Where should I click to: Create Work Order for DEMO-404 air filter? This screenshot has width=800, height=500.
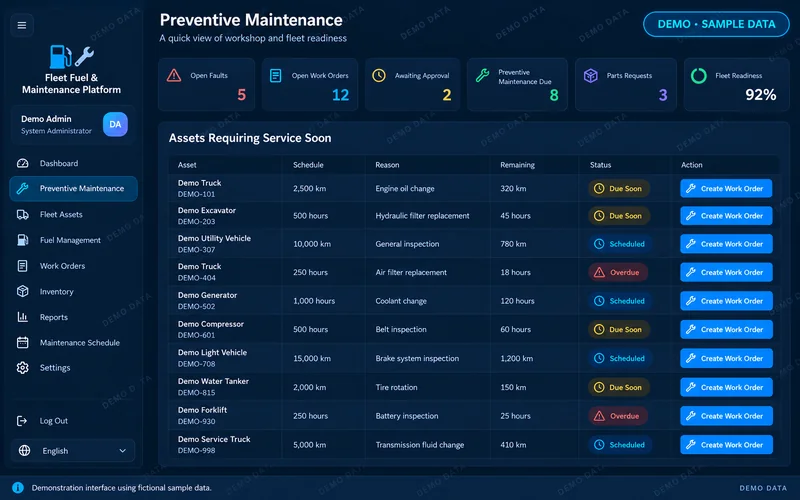click(726, 272)
